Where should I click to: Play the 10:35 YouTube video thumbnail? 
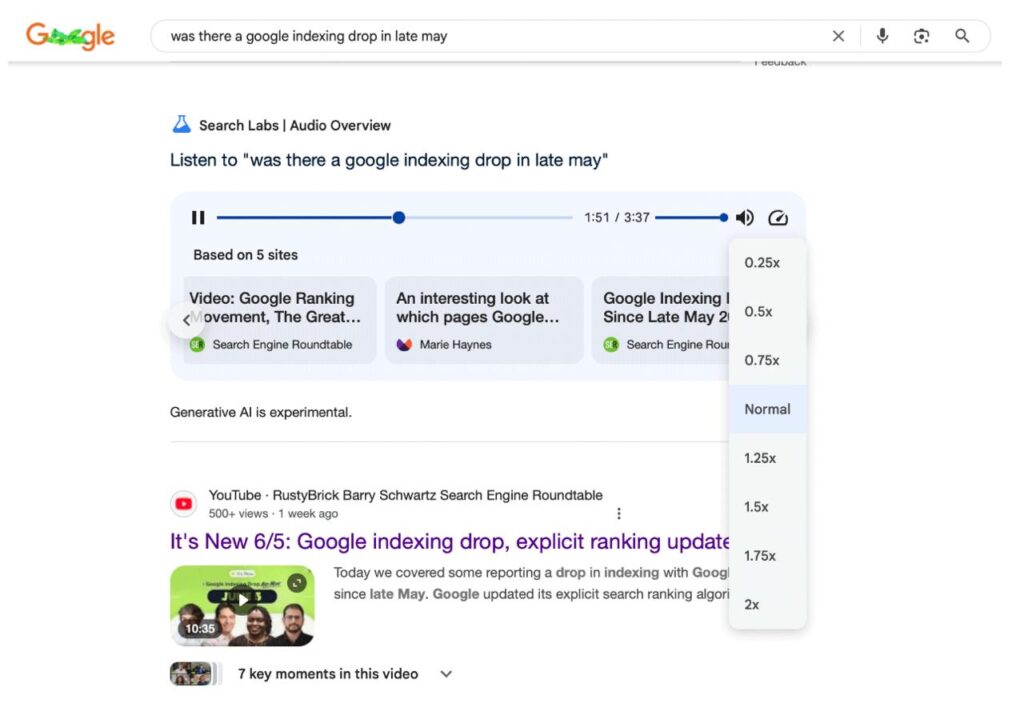click(x=242, y=606)
